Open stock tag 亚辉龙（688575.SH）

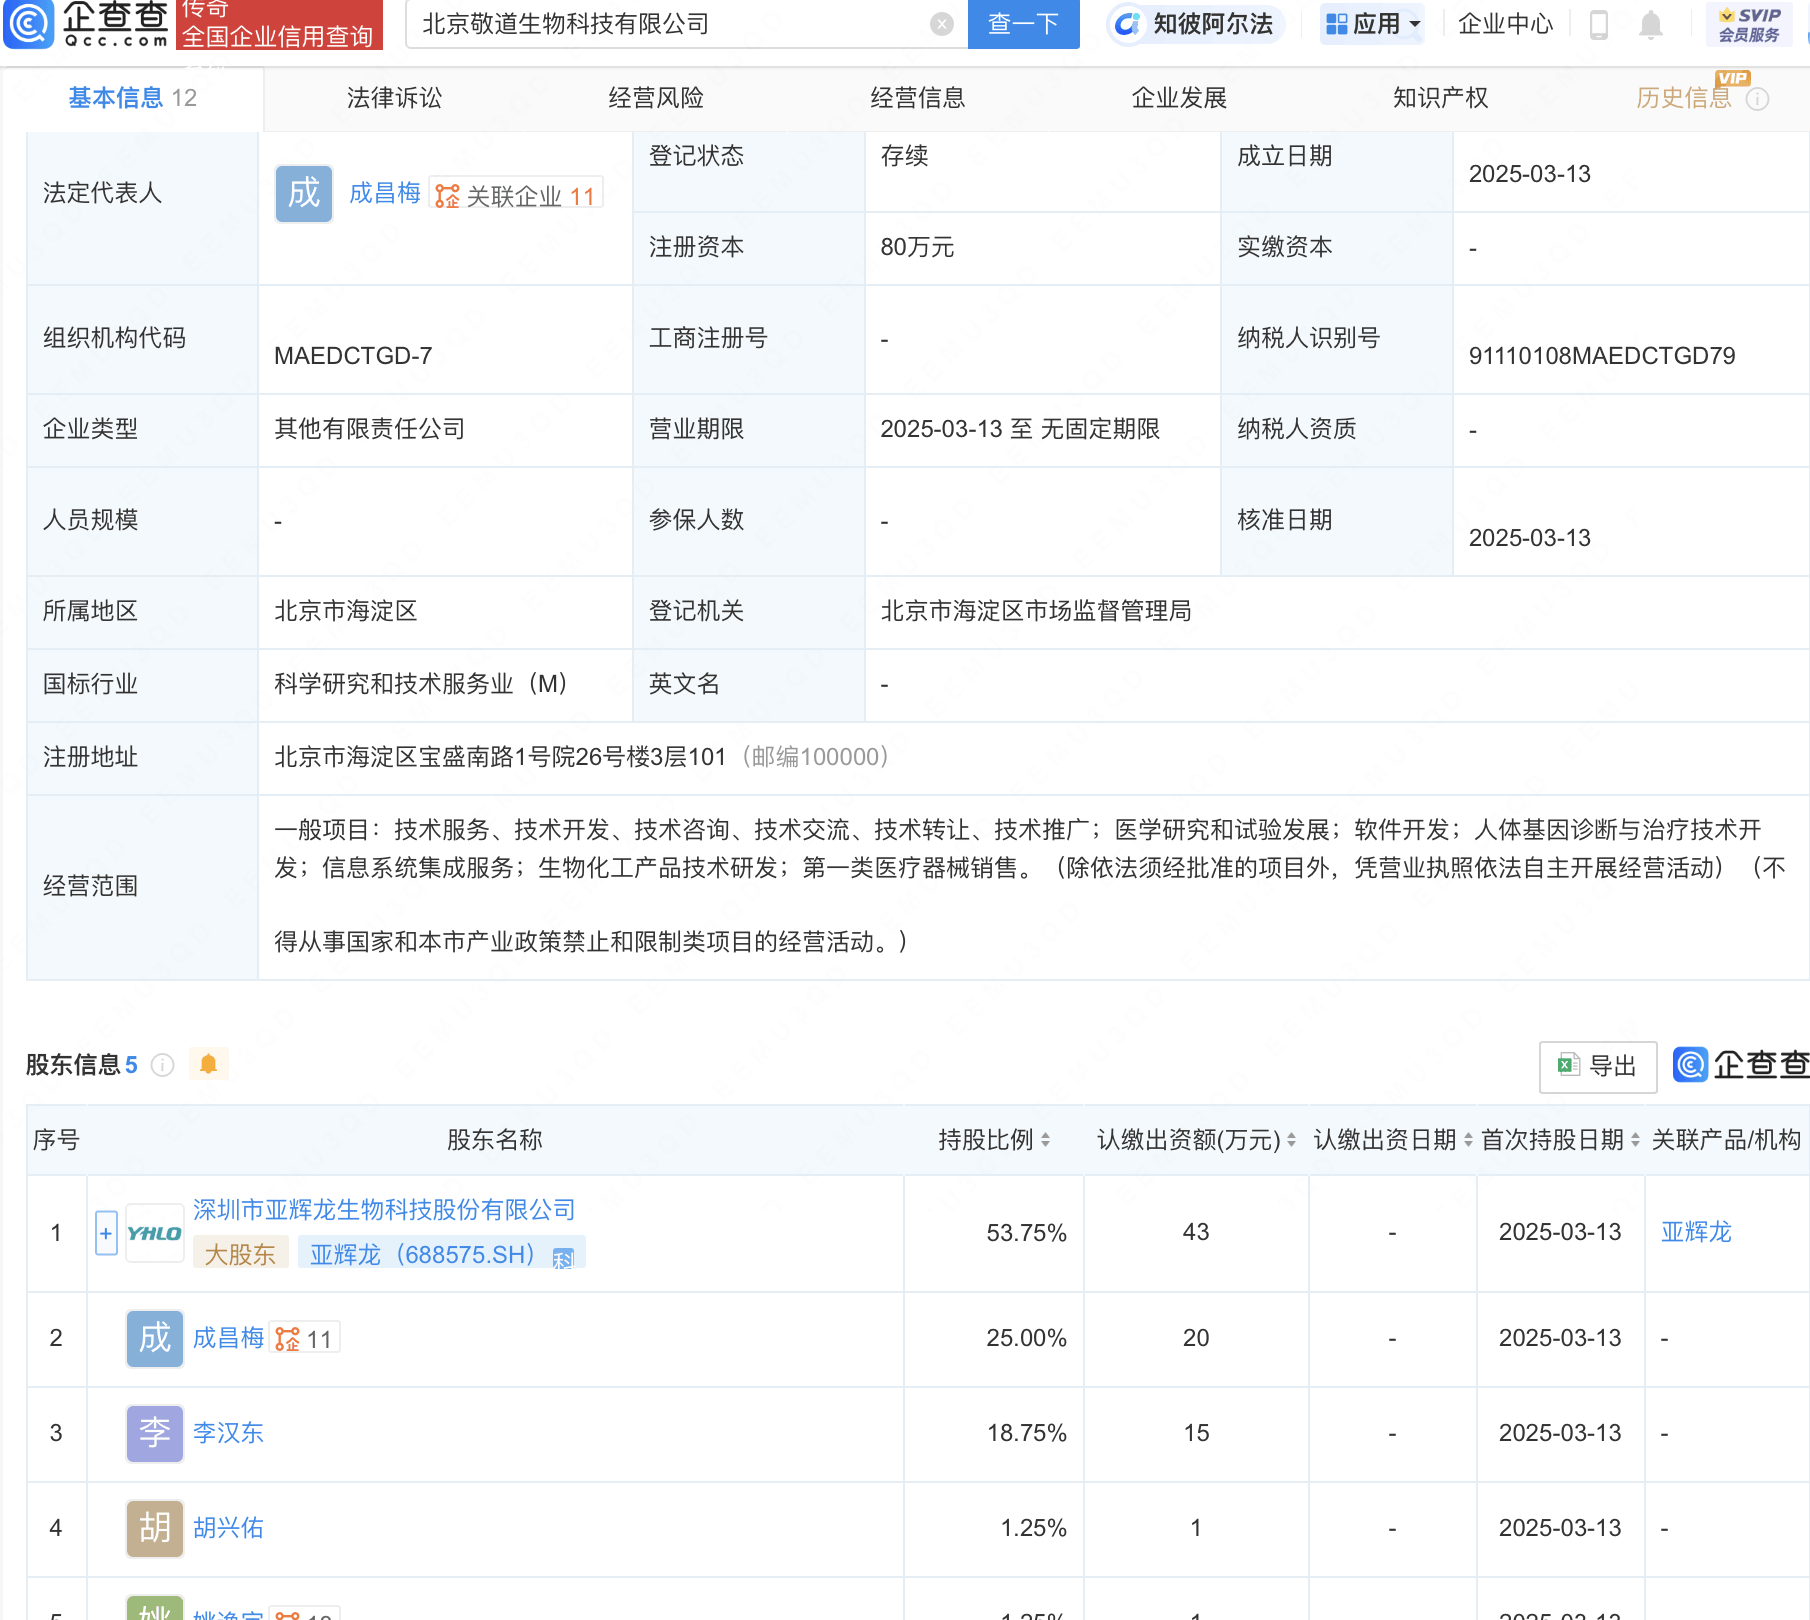coord(441,1254)
